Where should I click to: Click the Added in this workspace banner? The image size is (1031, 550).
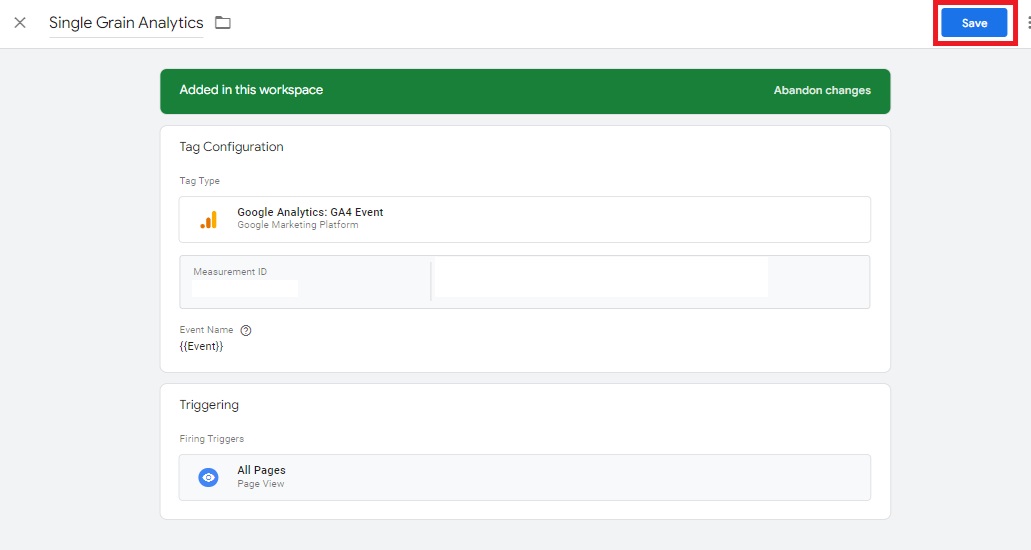[x=251, y=90]
